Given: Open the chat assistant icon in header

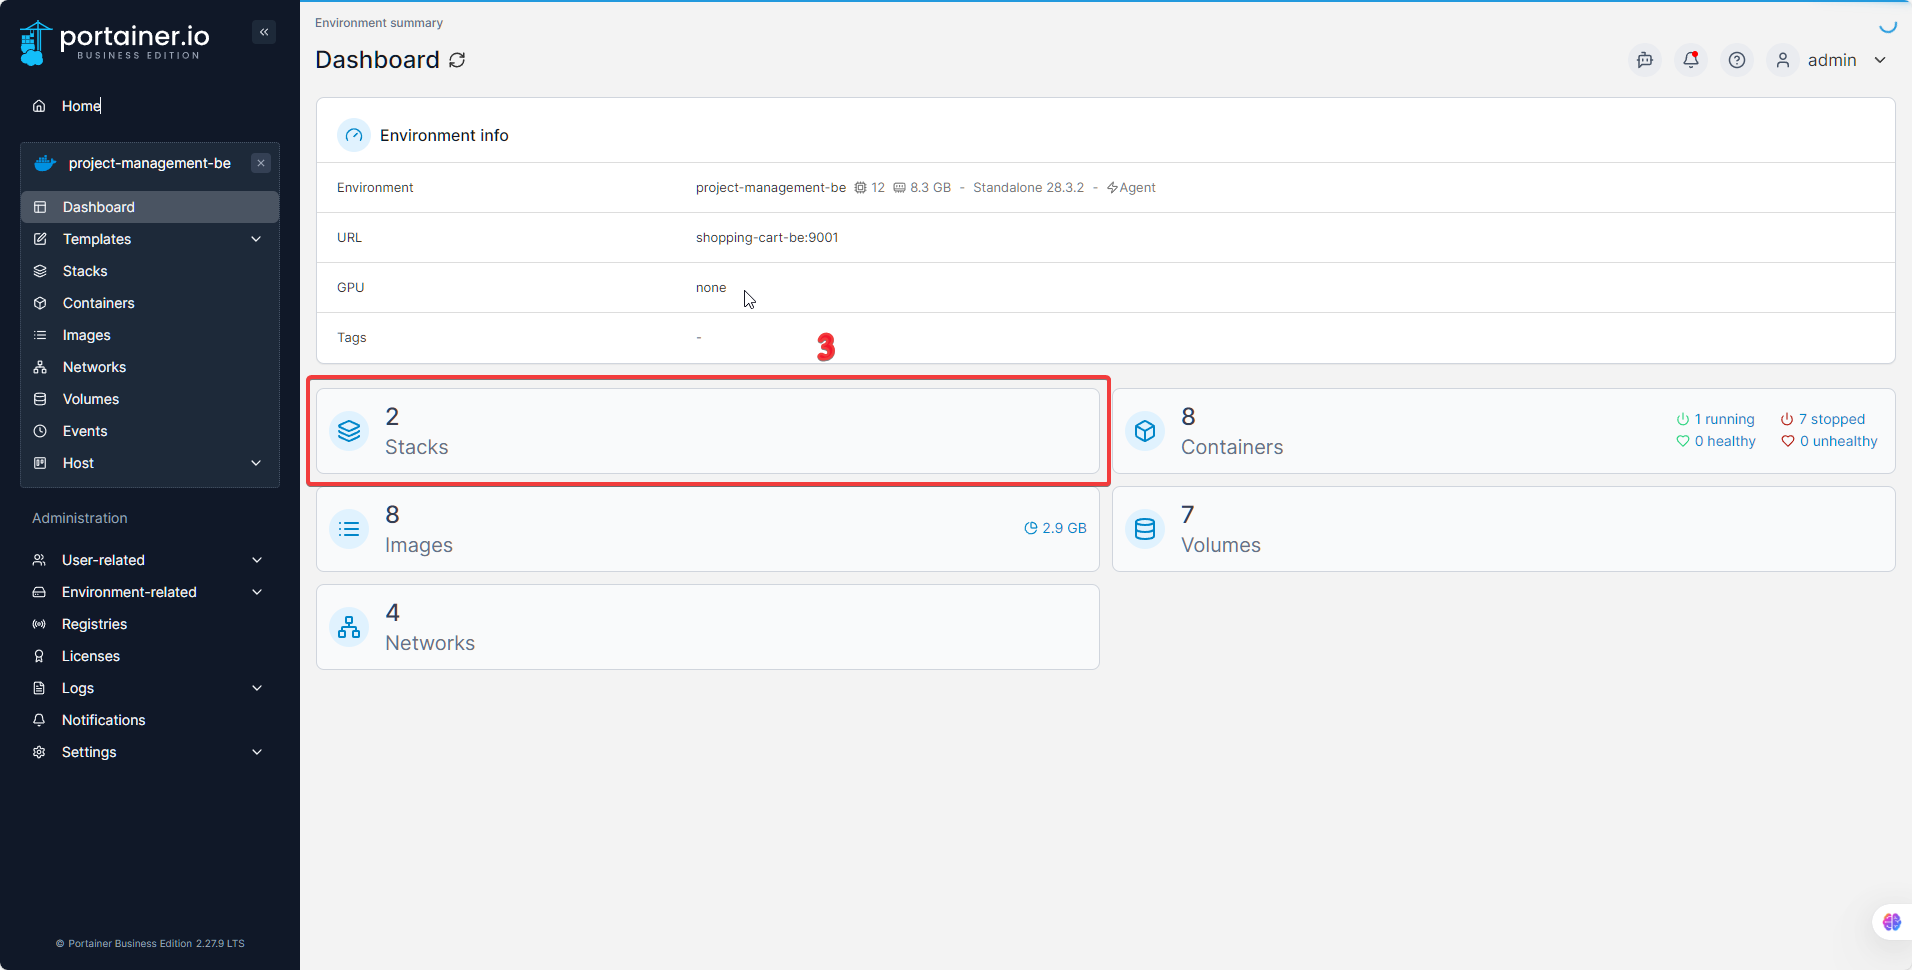Looking at the screenshot, I should click(x=1645, y=60).
